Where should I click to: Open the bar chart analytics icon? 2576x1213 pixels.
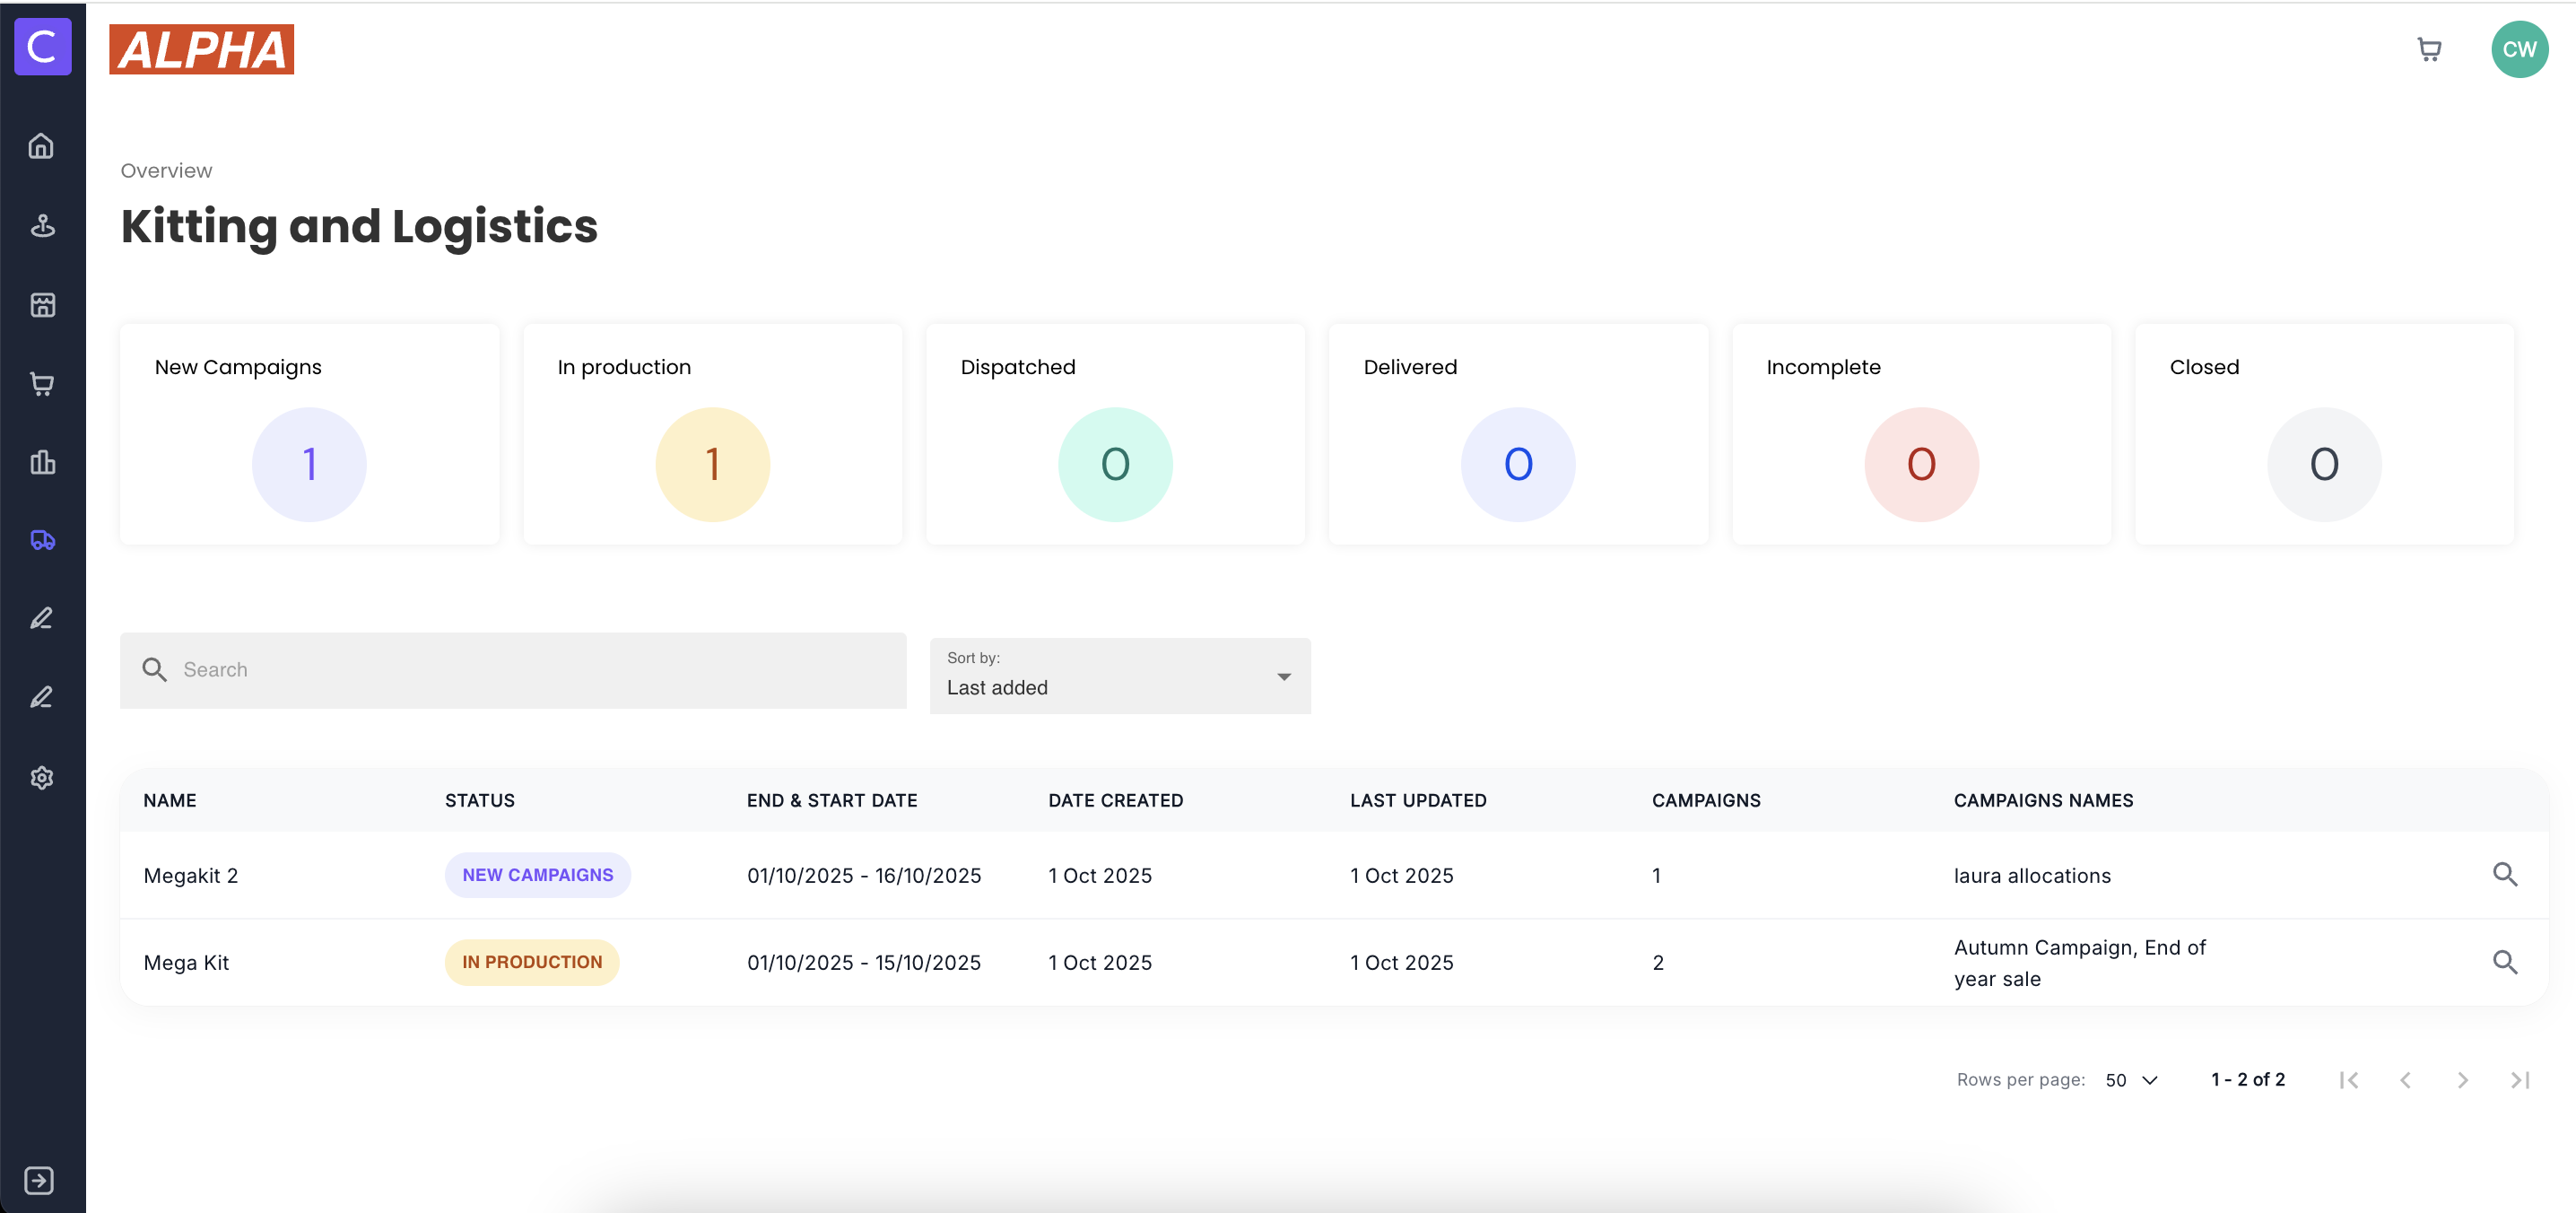(42, 462)
